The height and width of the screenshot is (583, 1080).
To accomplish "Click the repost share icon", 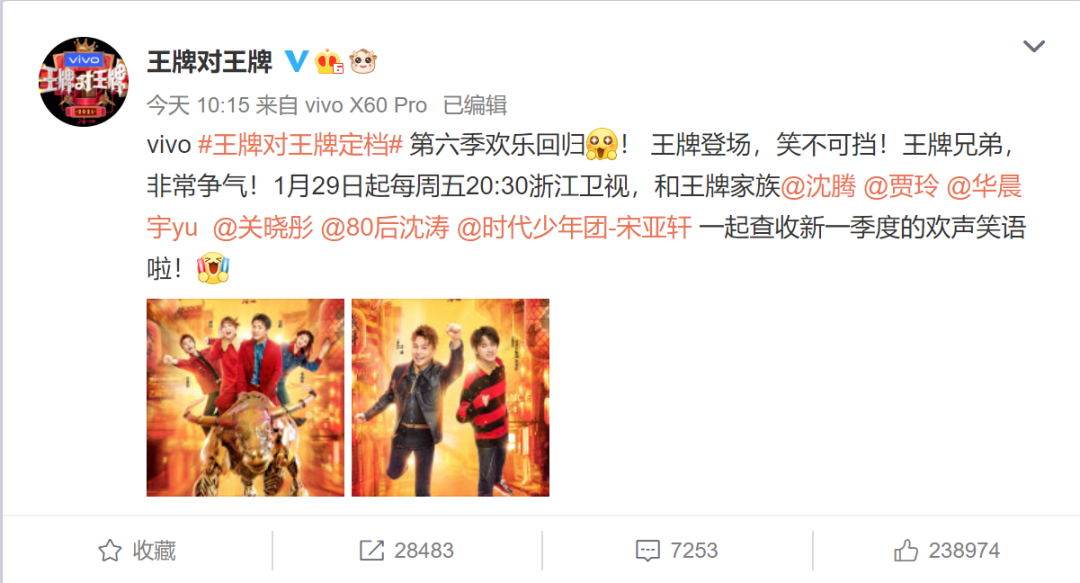I will click(372, 550).
